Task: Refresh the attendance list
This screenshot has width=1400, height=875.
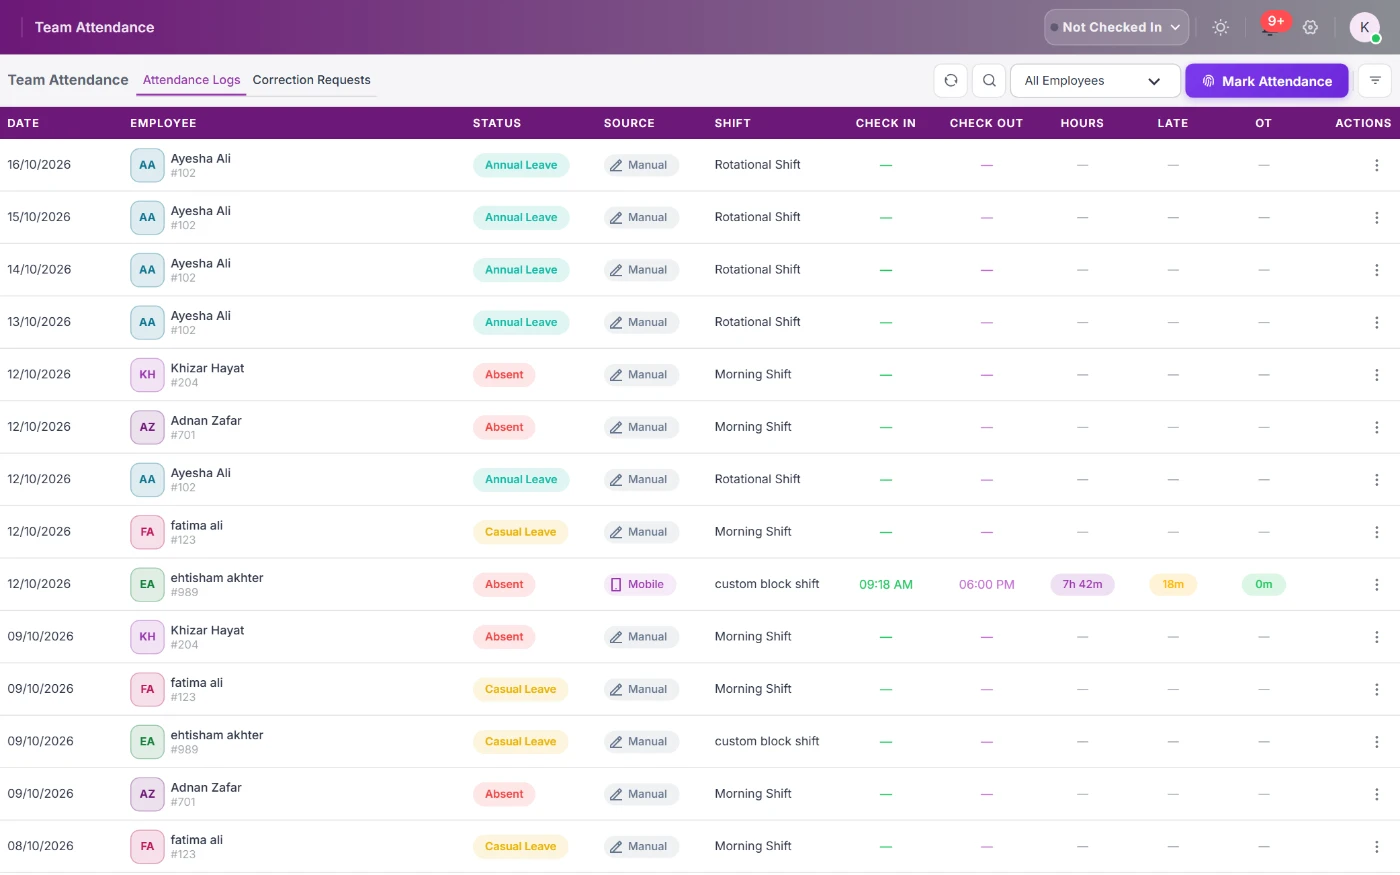Action: tap(951, 81)
